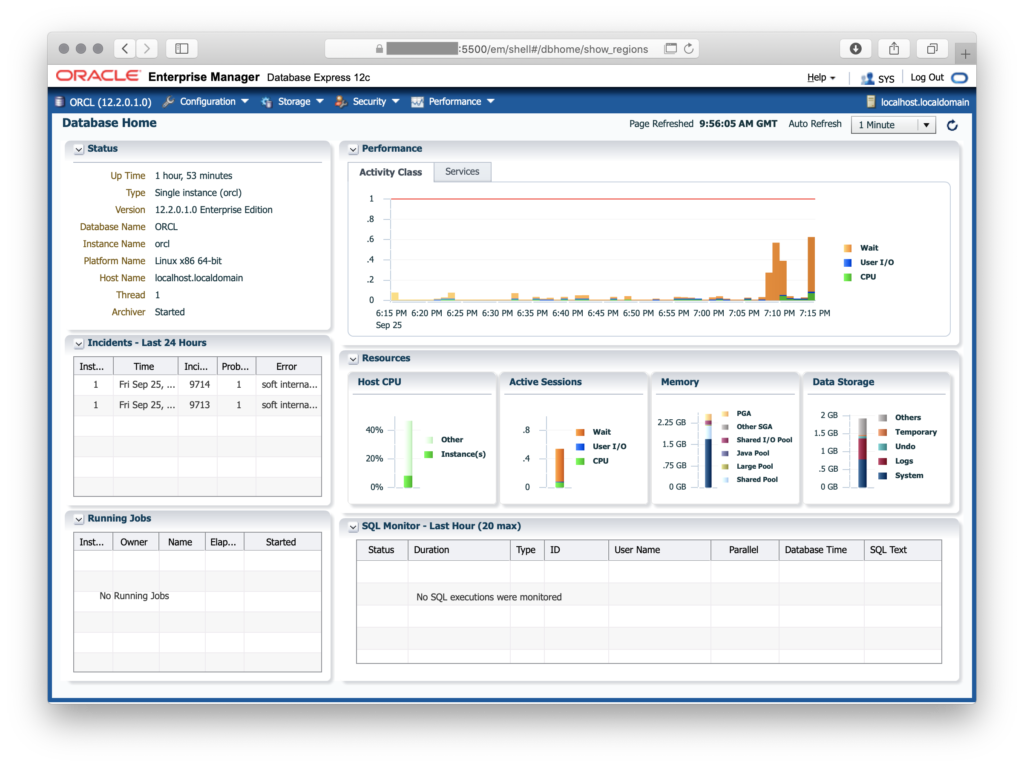The image size is (1024, 767).
Task: Sort running jobs by Owner column
Action: 135,542
